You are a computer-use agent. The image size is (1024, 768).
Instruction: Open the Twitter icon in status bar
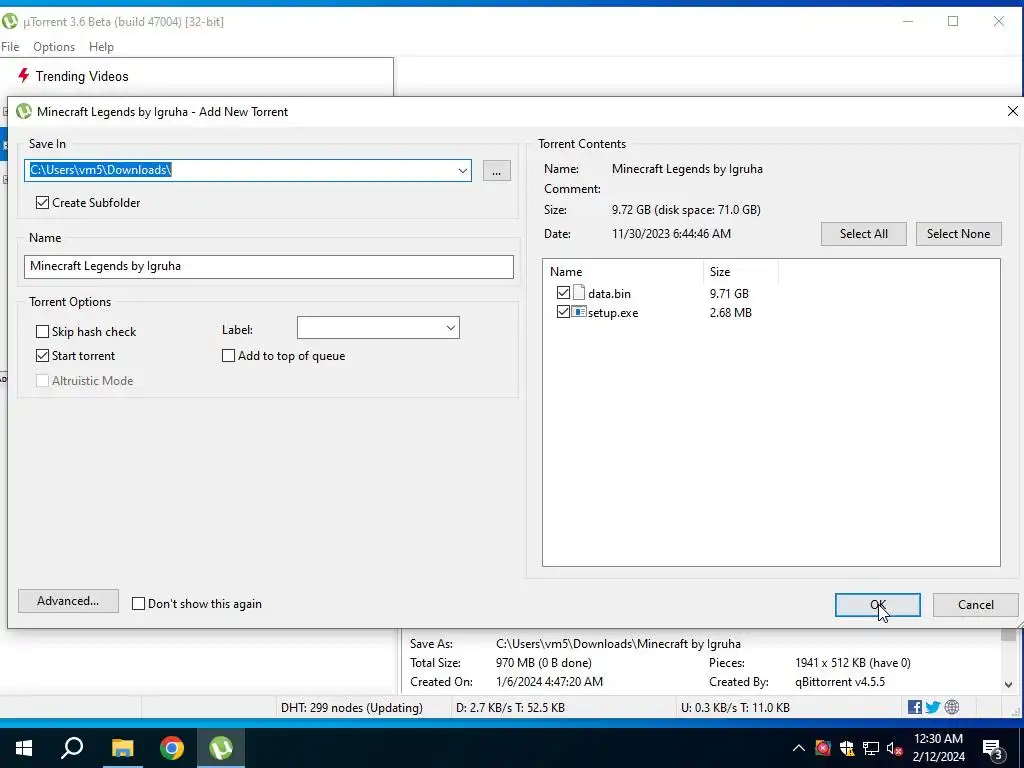933,707
